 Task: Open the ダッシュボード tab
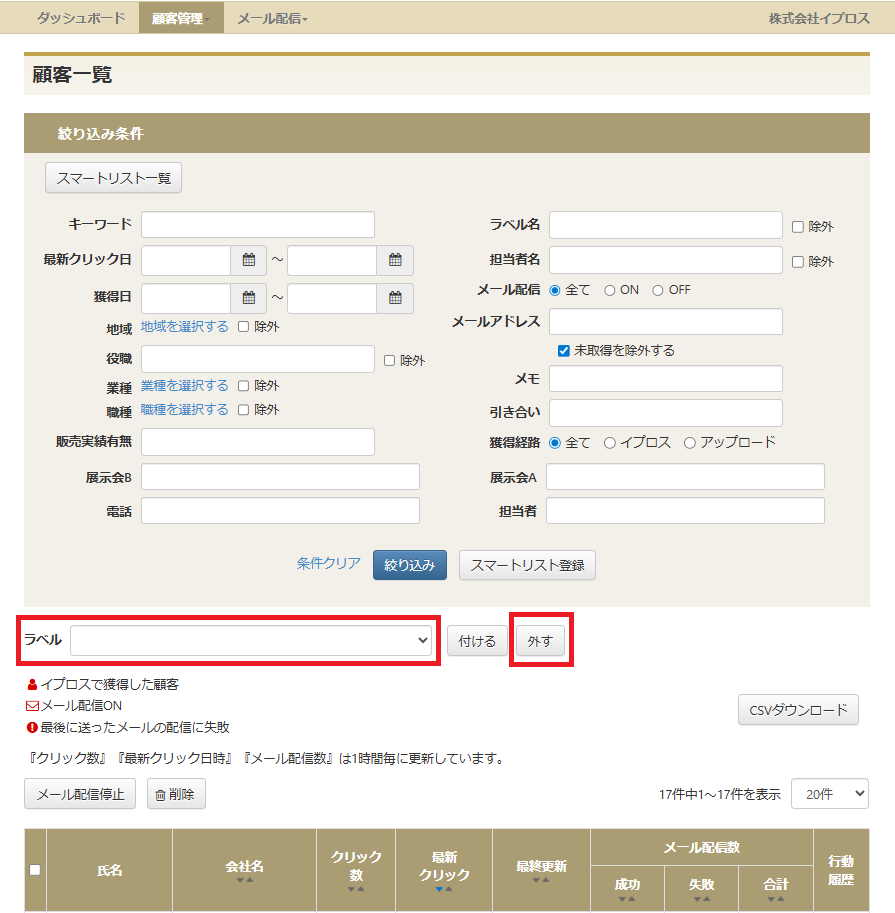(81, 18)
